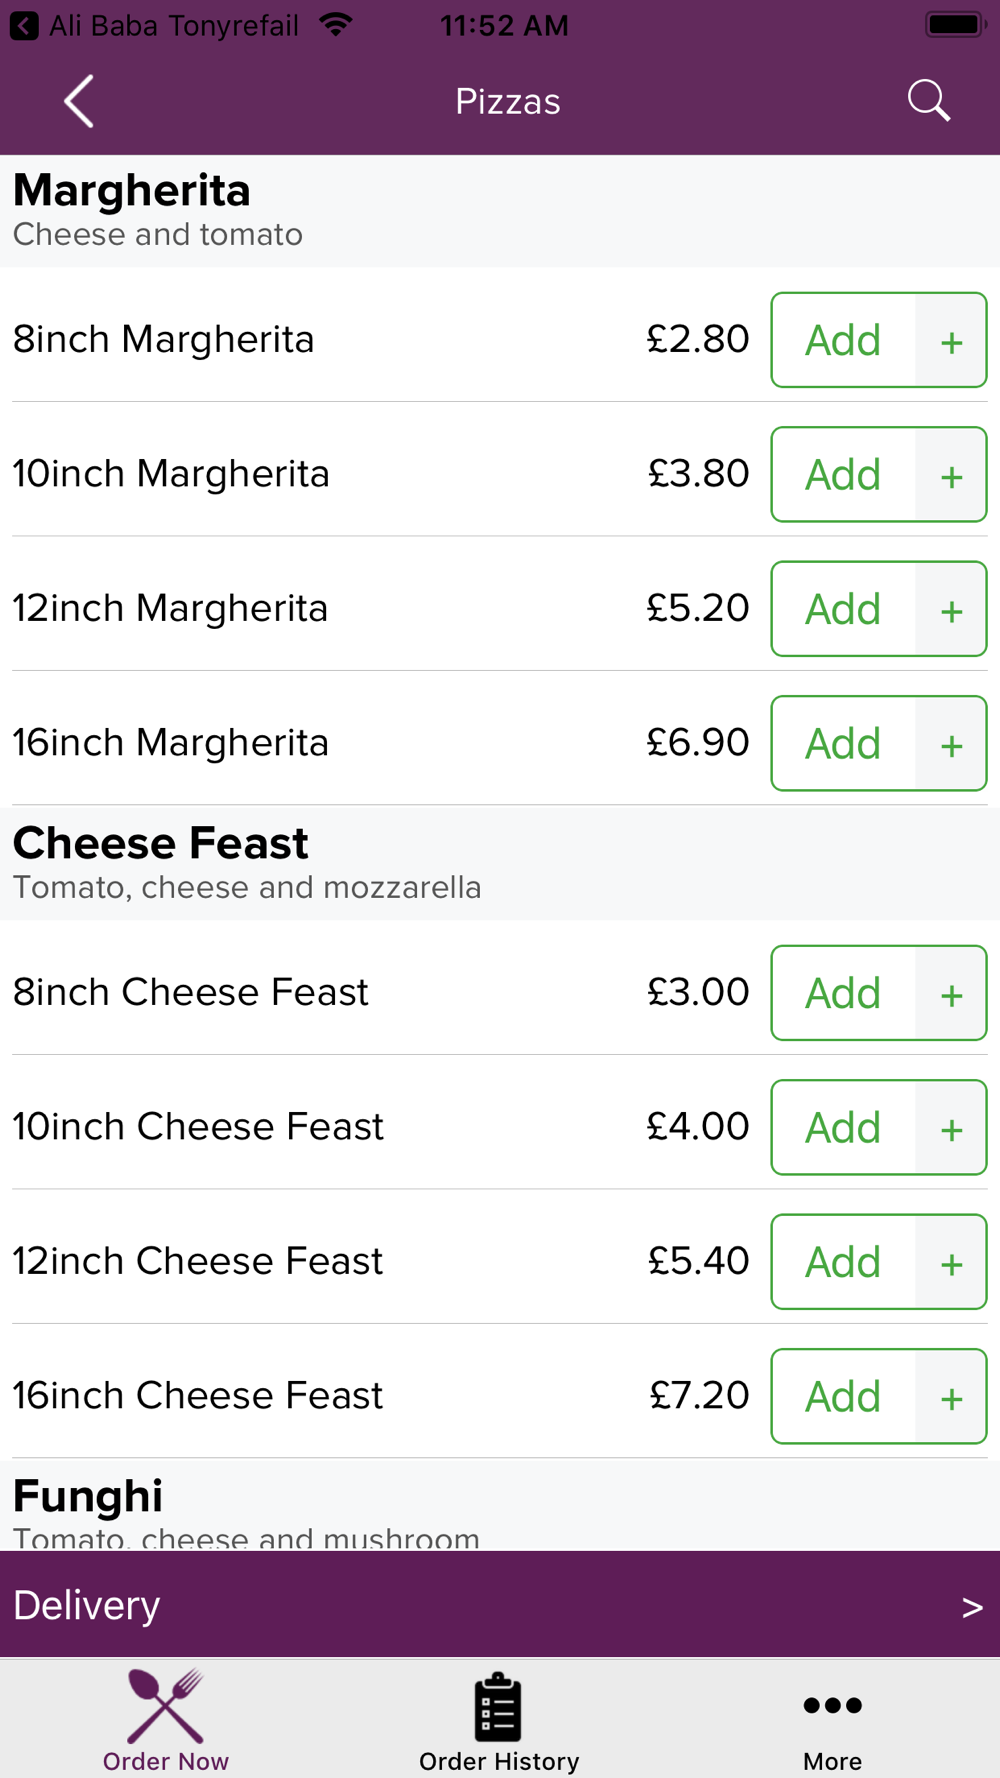Switch to the Order History tab

pos(499,1720)
